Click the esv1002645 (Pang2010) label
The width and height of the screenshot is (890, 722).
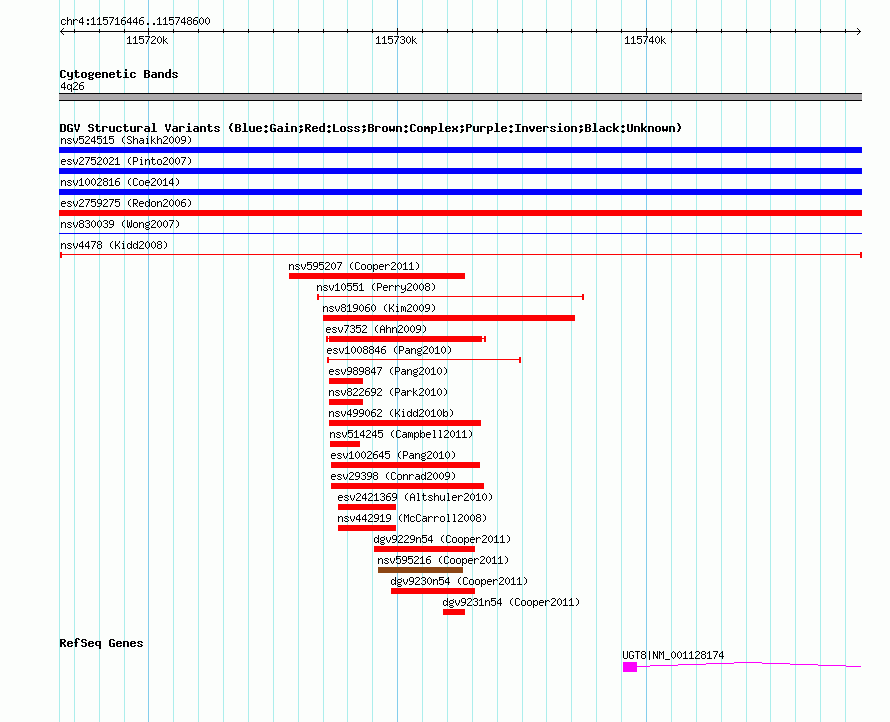393,455
